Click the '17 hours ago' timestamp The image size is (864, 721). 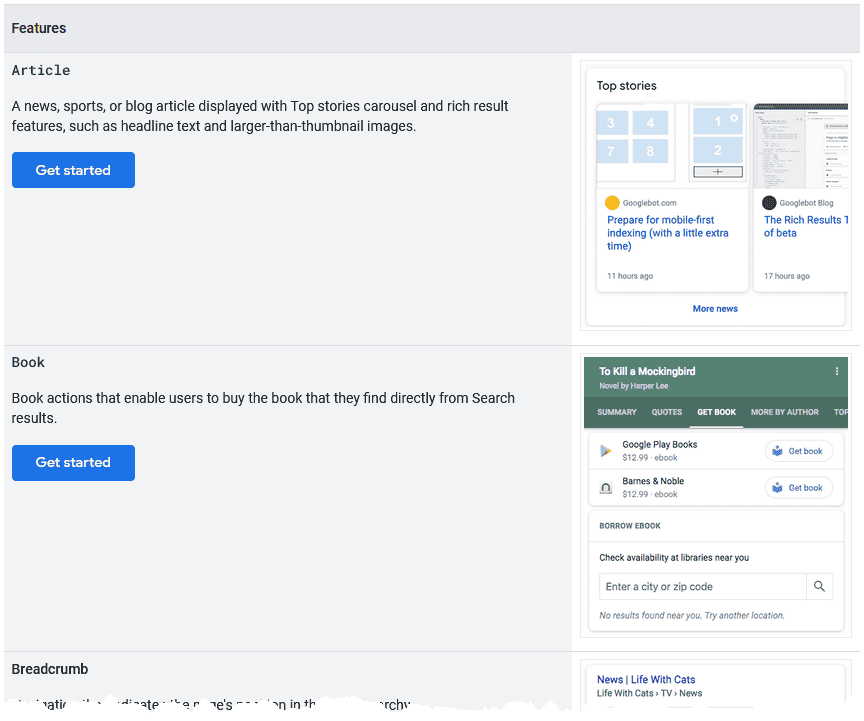click(x=786, y=276)
